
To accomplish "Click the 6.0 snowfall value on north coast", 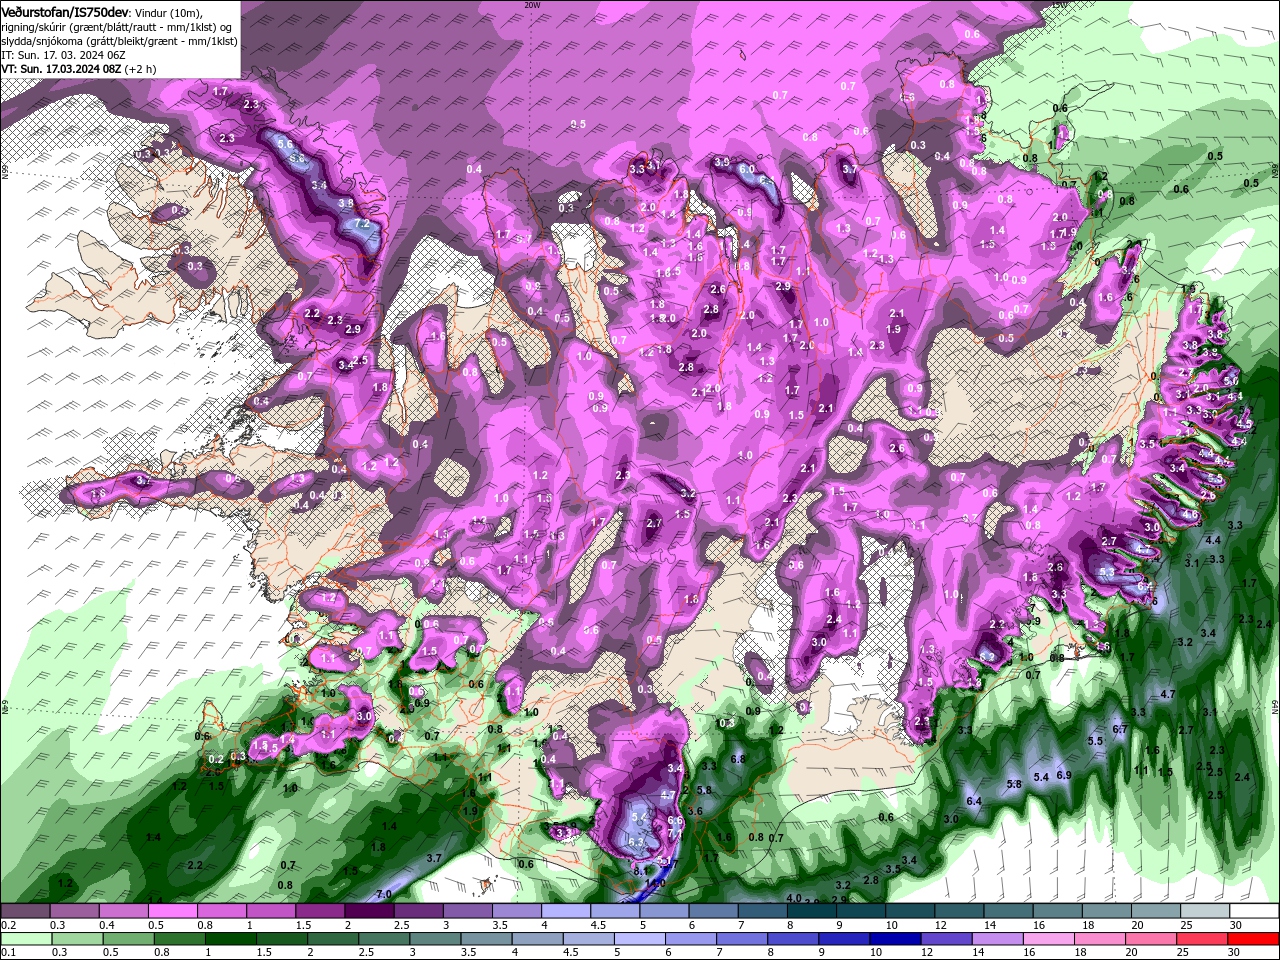I will 747,169.
